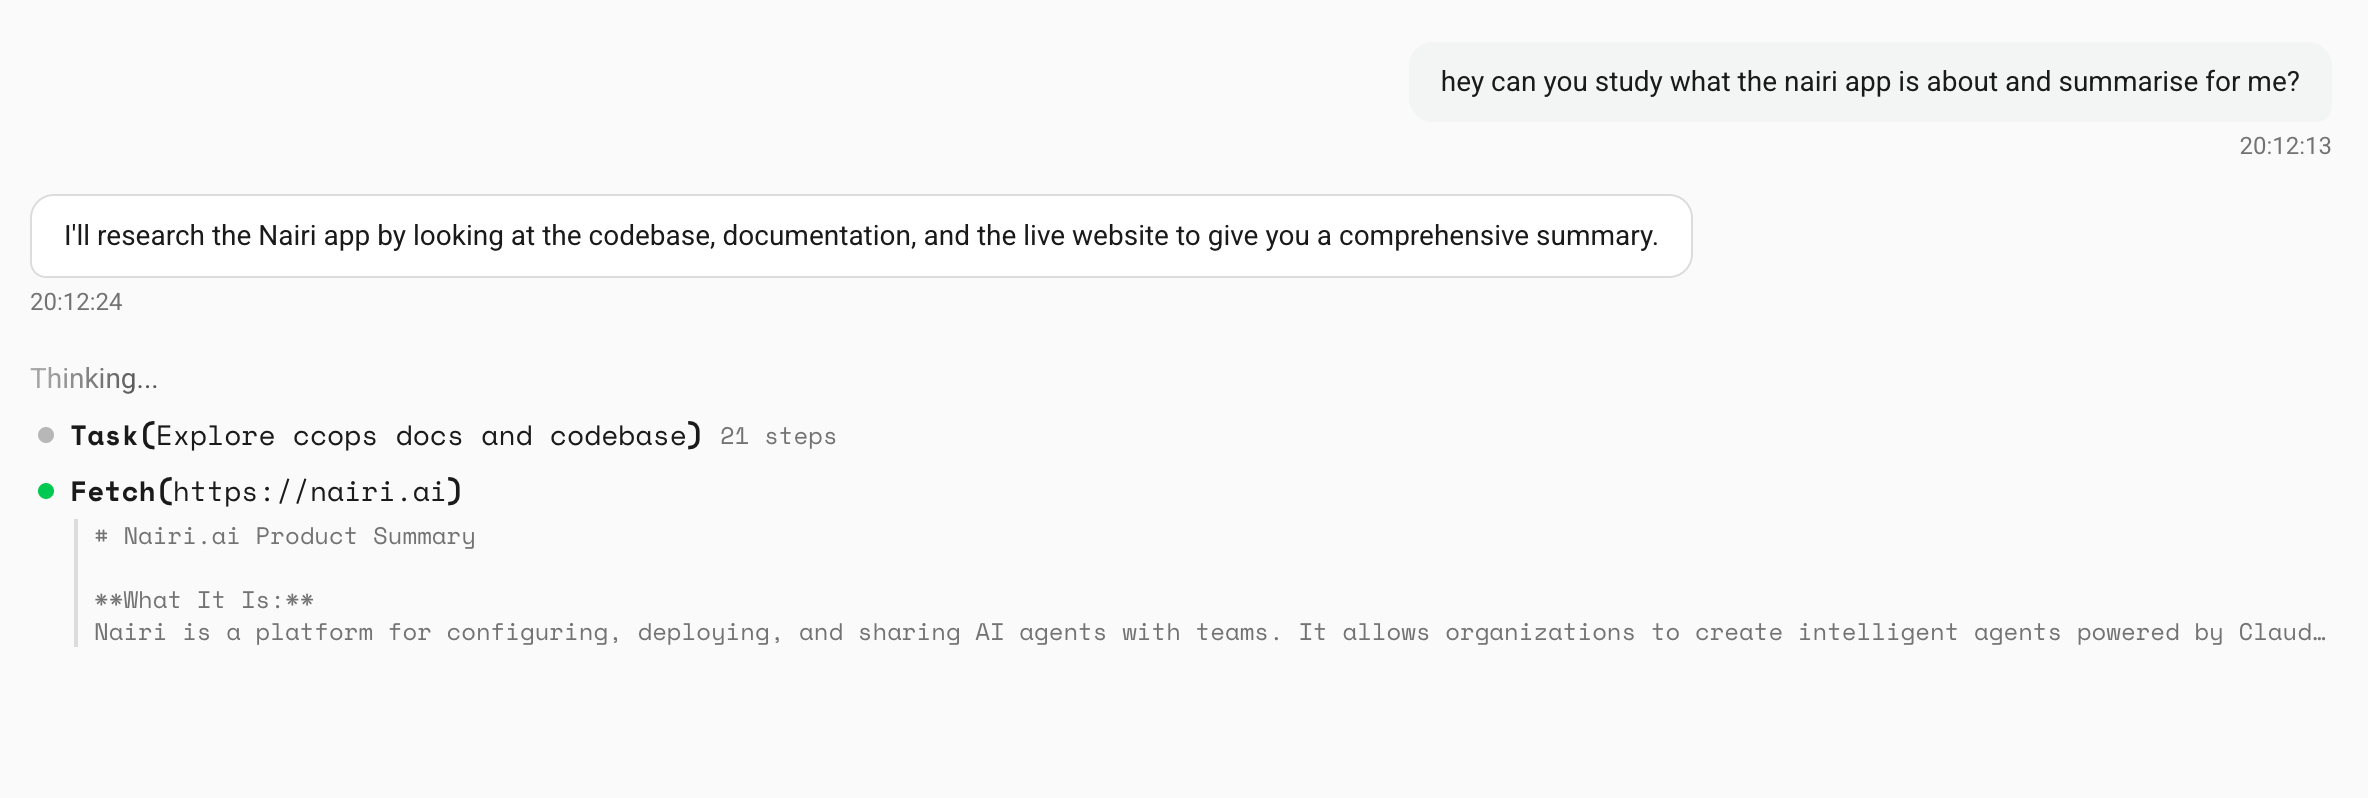The width and height of the screenshot is (2368, 798).
Task: Click the Thinking... status text
Action: point(94,379)
